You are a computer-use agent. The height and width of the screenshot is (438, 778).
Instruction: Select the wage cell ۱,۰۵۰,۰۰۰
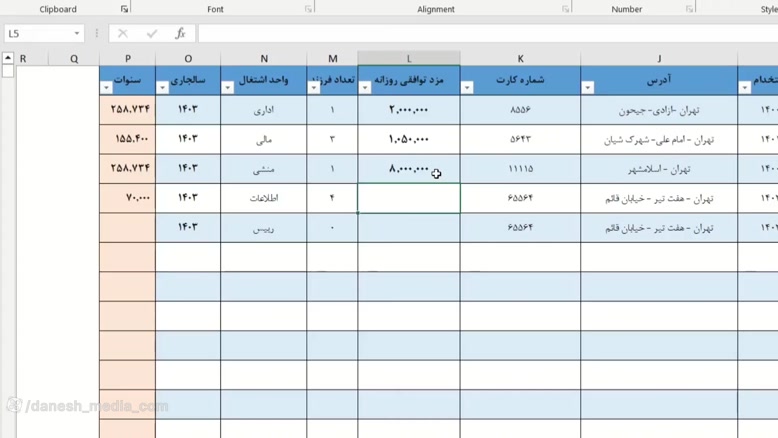409,139
